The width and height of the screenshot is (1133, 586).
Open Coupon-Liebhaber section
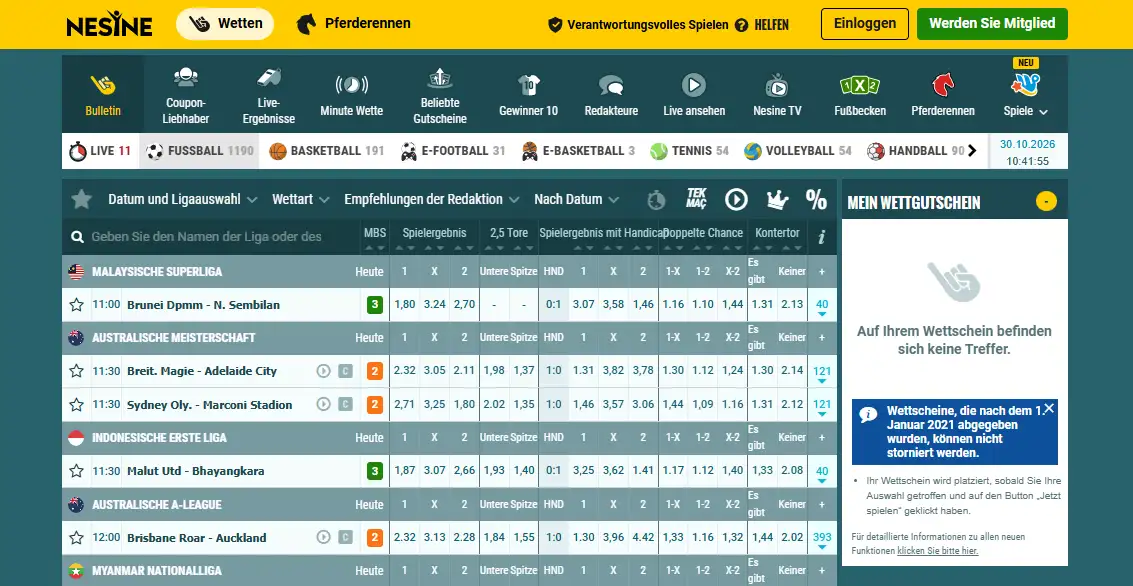186,94
